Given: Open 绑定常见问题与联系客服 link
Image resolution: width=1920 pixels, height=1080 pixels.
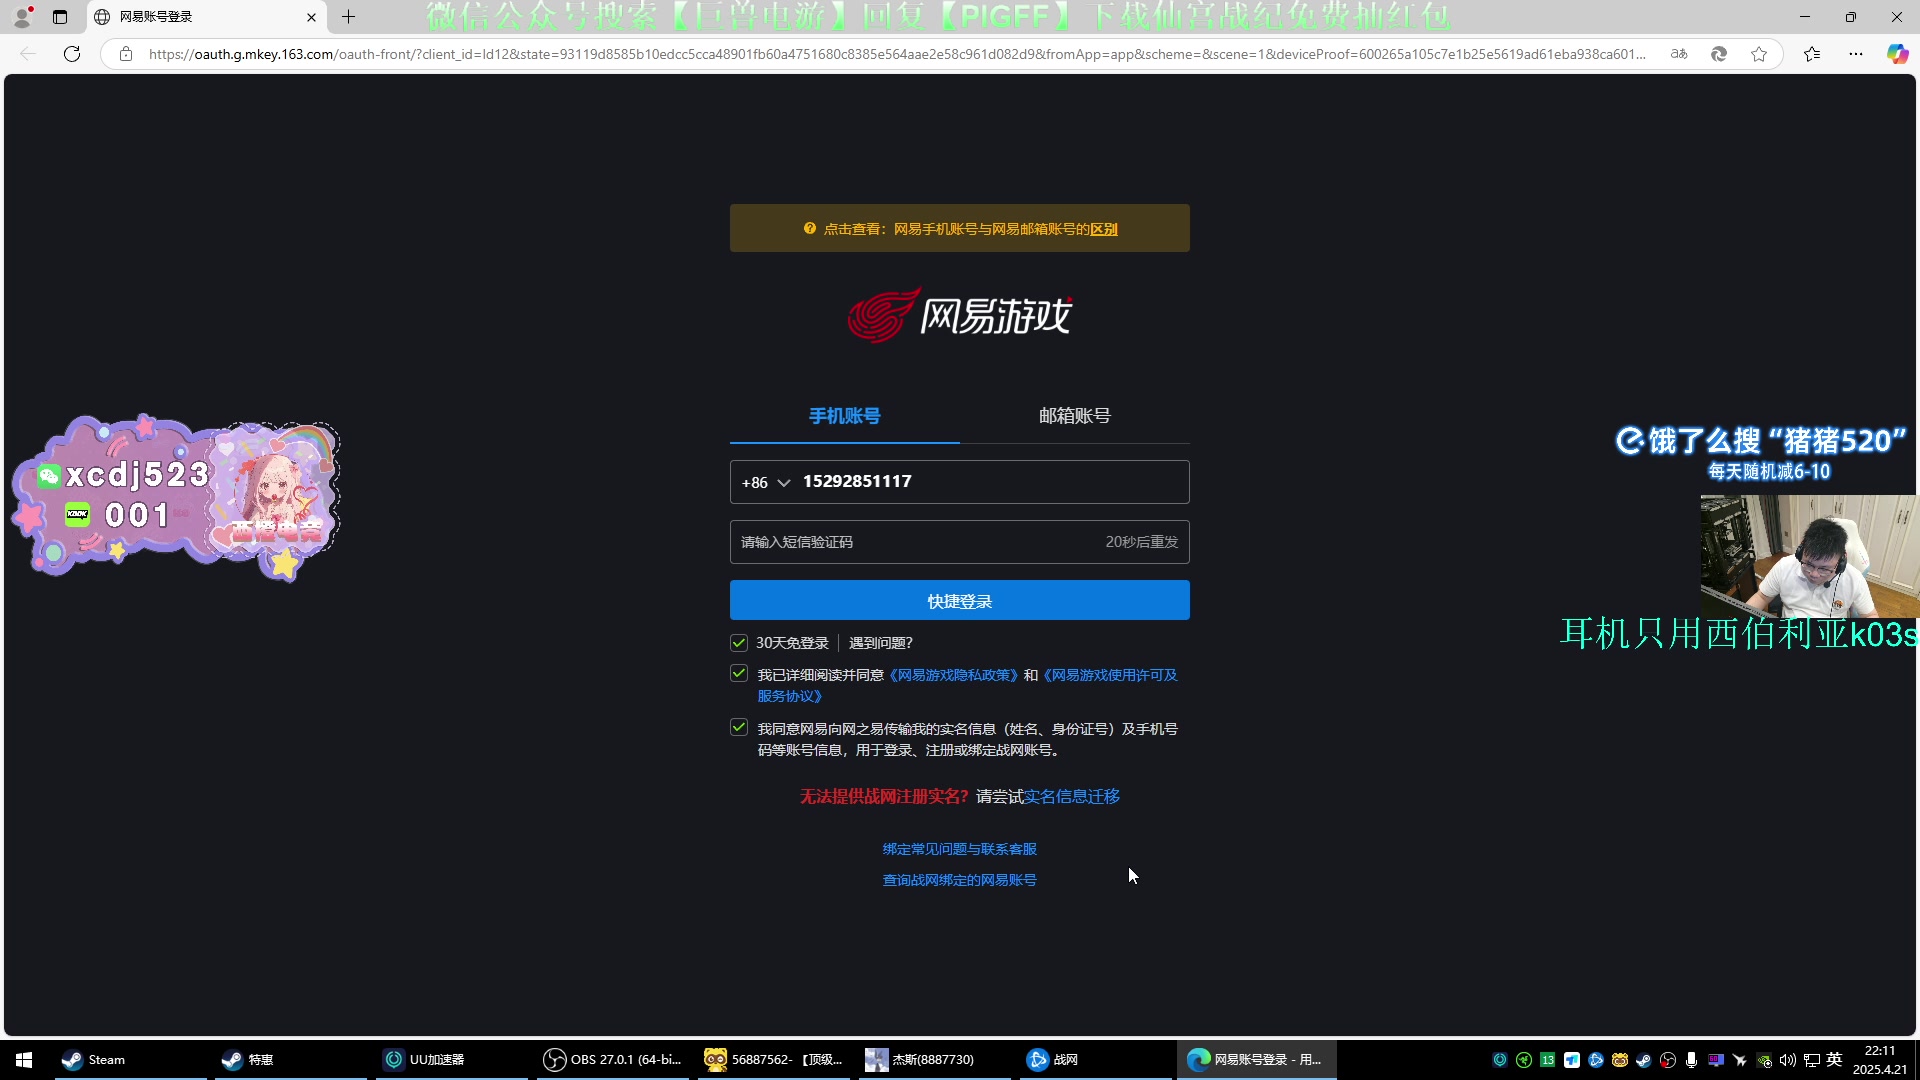Looking at the screenshot, I should (960, 849).
